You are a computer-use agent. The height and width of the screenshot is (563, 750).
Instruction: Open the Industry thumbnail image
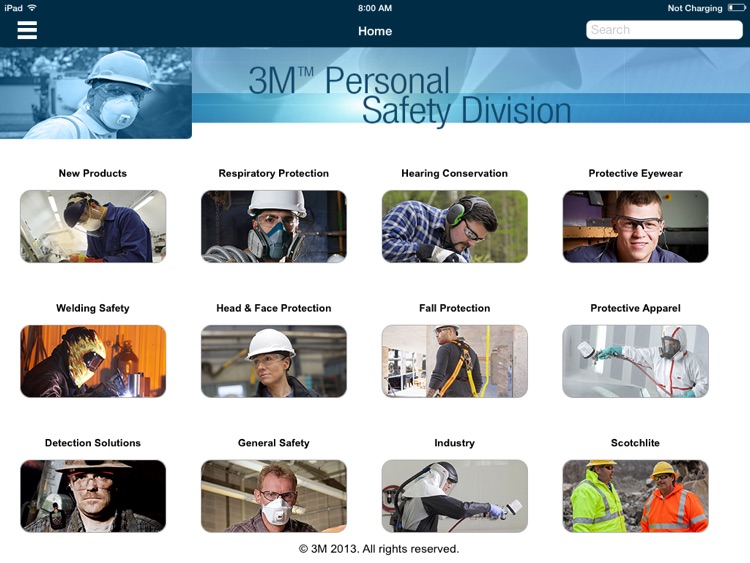click(454, 496)
